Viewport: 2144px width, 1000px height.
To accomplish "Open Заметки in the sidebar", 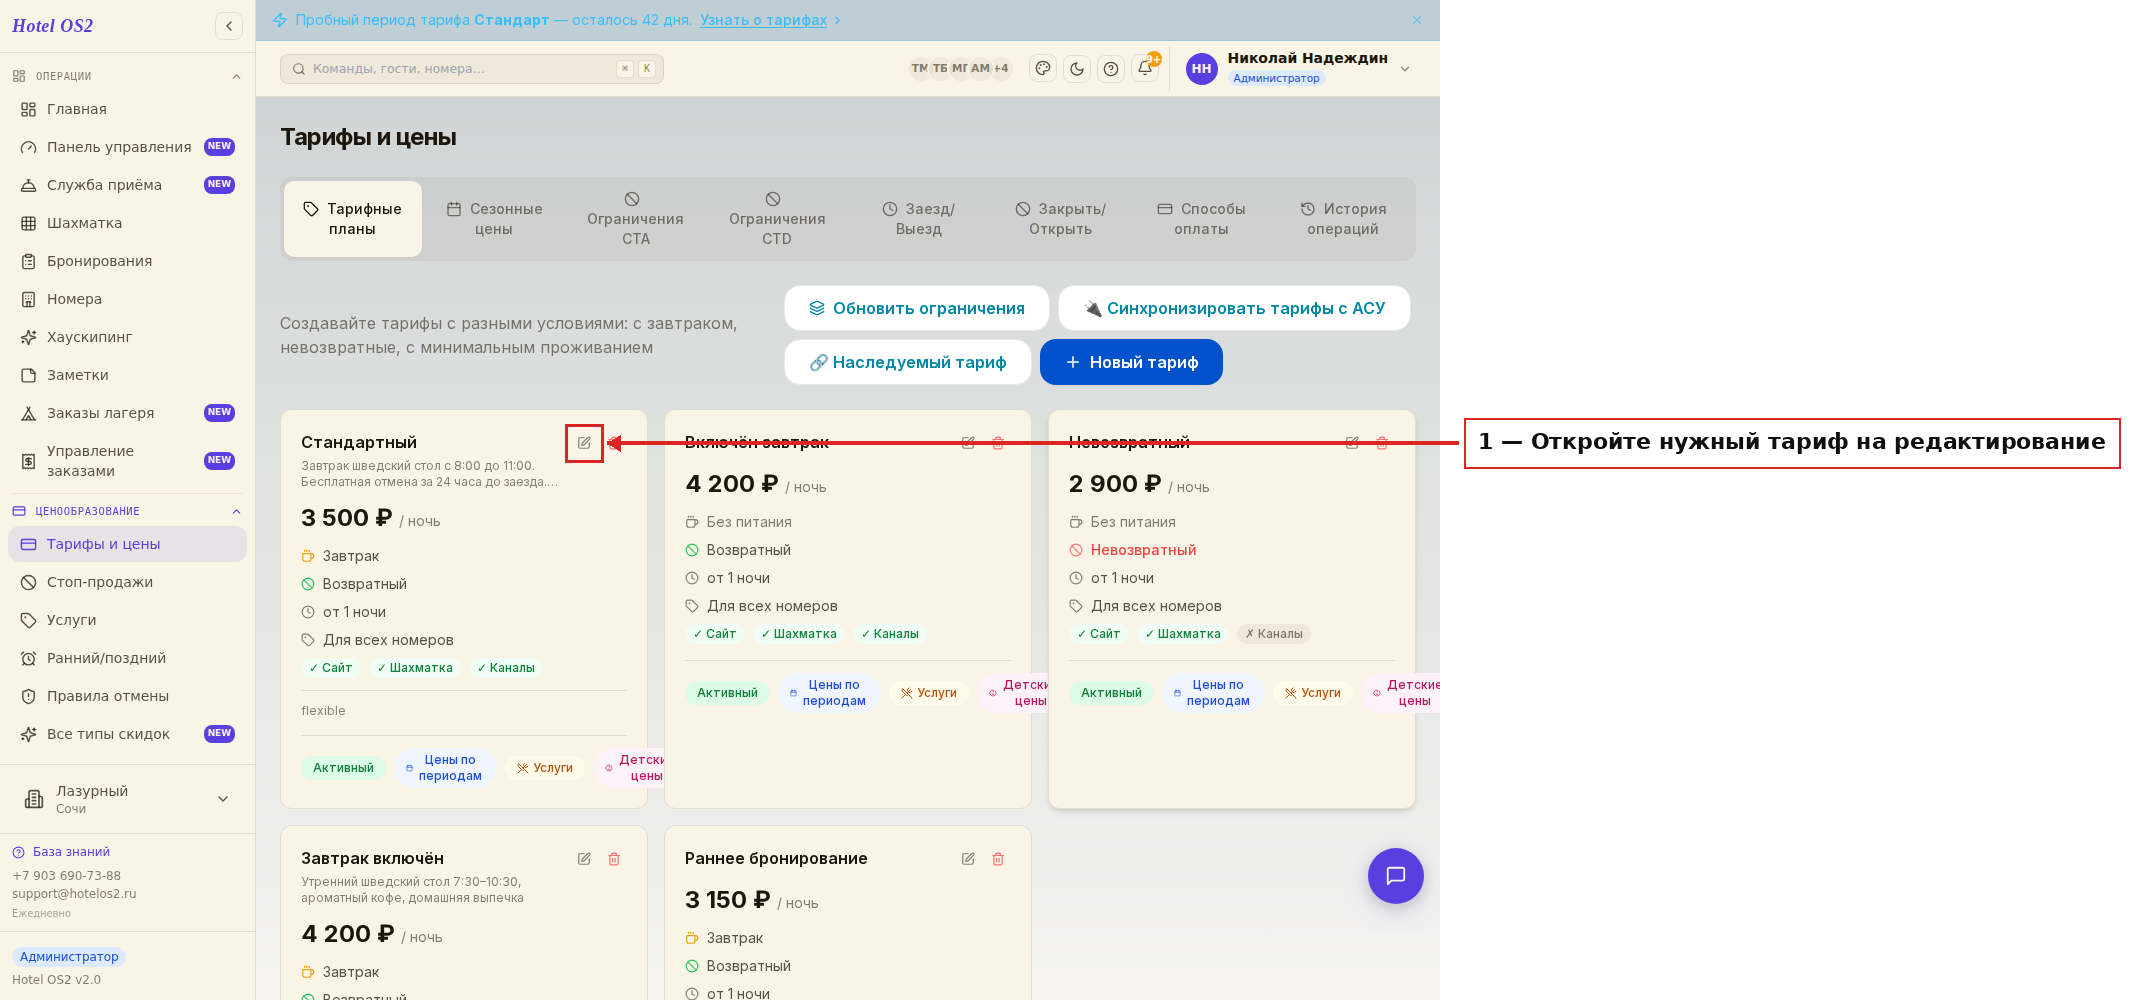I will click(x=127, y=375).
